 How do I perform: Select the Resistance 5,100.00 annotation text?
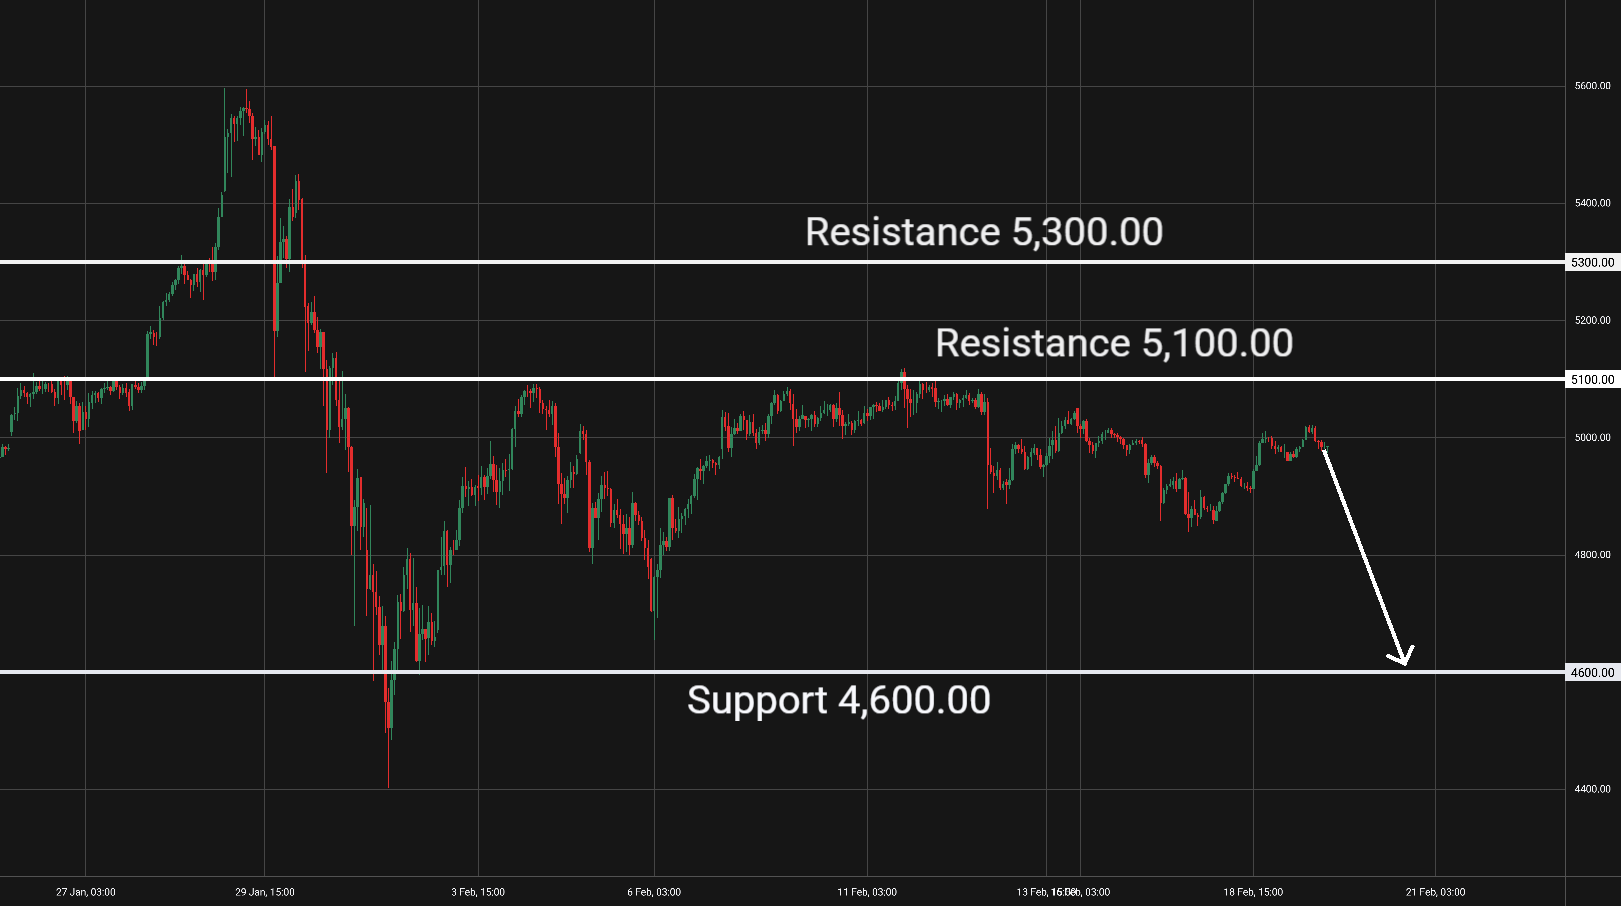click(1114, 343)
